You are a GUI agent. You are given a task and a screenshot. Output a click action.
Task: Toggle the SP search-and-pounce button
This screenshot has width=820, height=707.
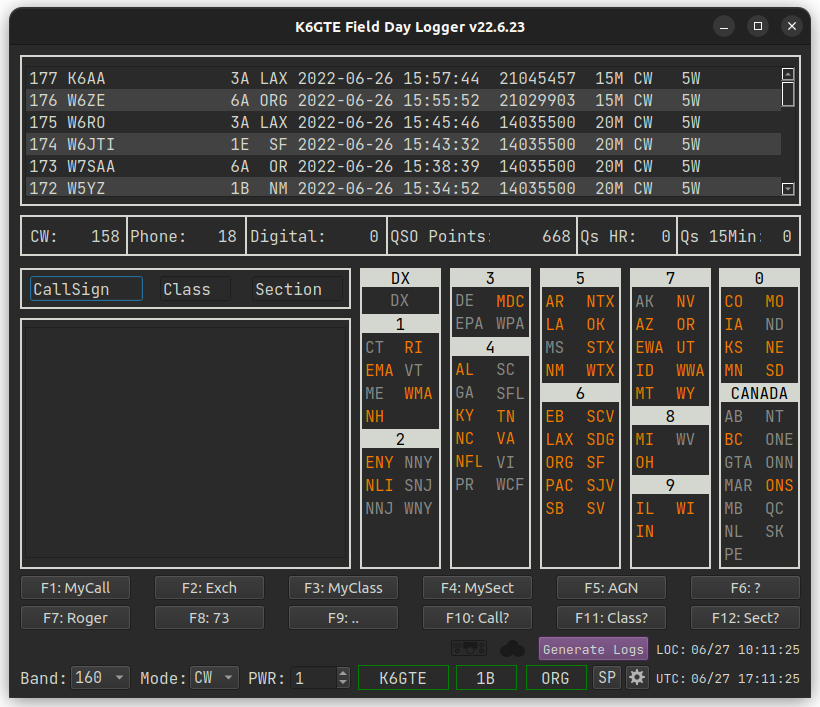tap(606, 678)
